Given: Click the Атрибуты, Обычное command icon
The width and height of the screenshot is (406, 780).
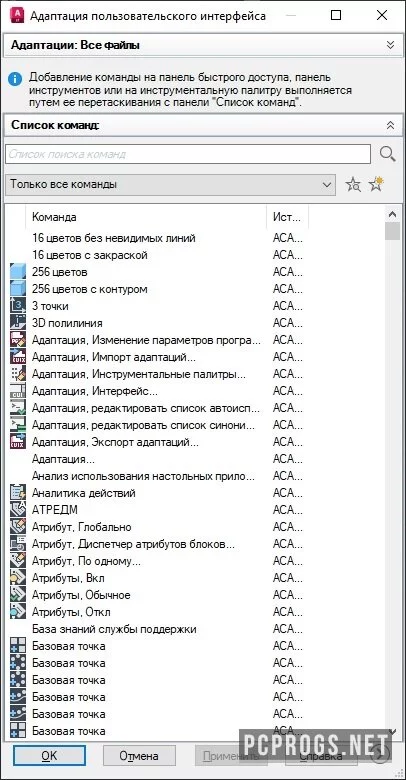Looking at the screenshot, I should [18, 595].
